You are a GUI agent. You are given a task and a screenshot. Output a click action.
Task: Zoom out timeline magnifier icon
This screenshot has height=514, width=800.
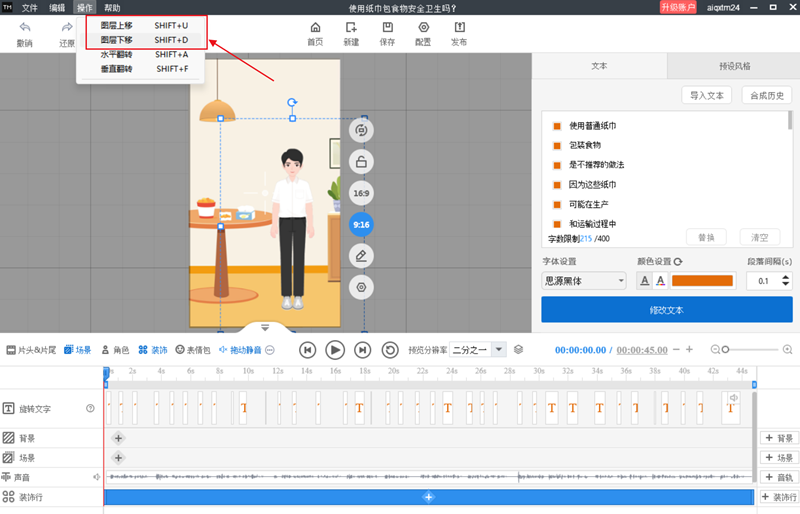tap(715, 350)
